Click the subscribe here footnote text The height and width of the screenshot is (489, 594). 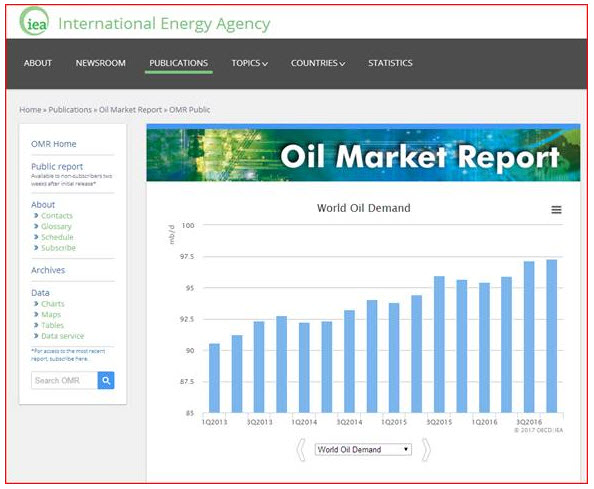[68, 359]
